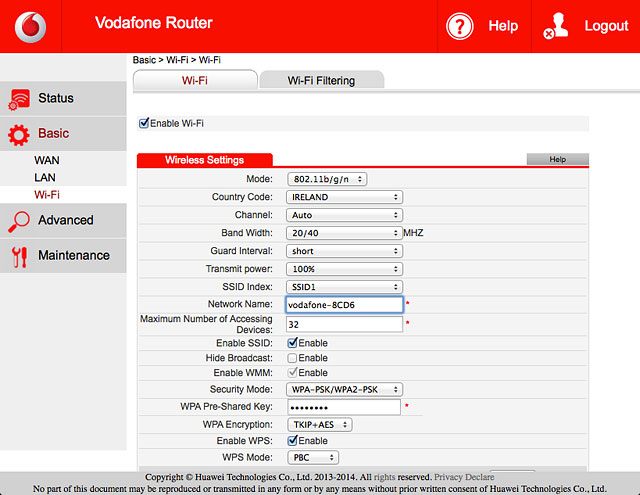Click the Advanced magnifier icon
This screenshot has height=495, width=640.
[x=19, y=222]
